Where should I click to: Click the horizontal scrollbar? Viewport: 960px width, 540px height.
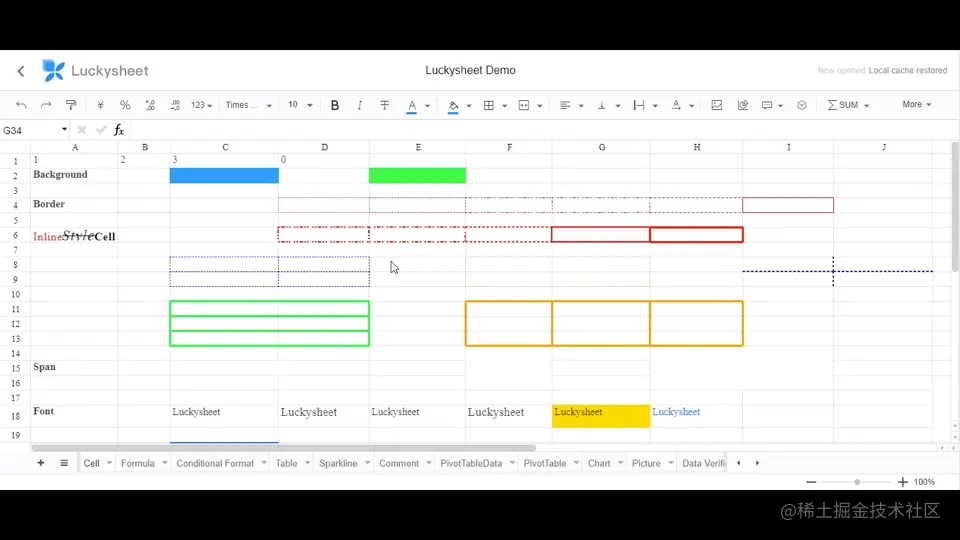283,448
